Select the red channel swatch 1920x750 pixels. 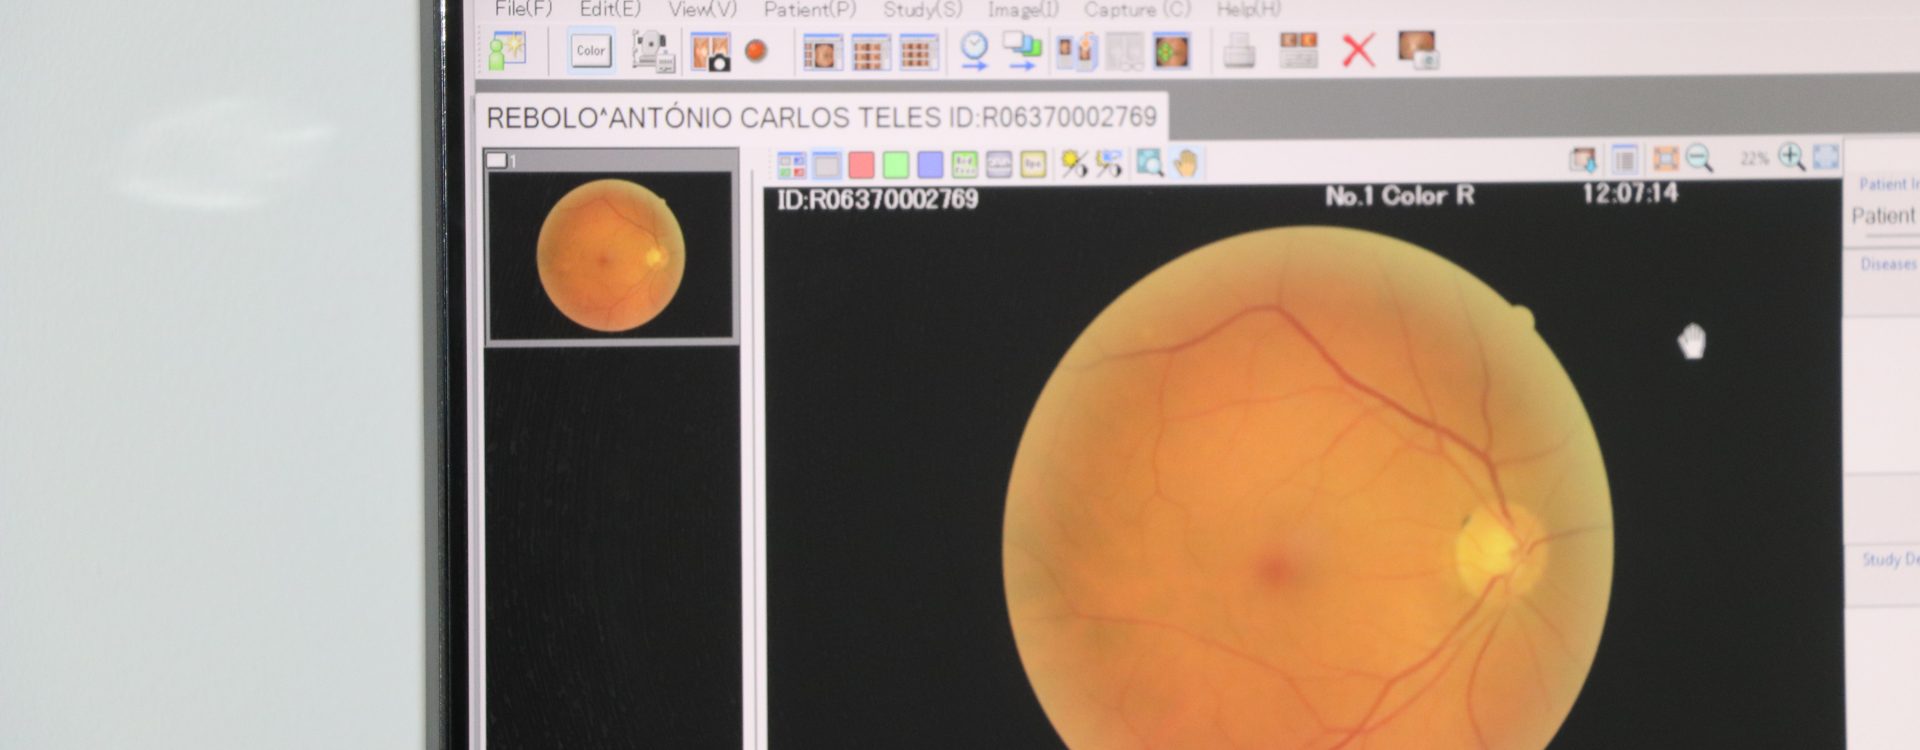pos(861,165)
